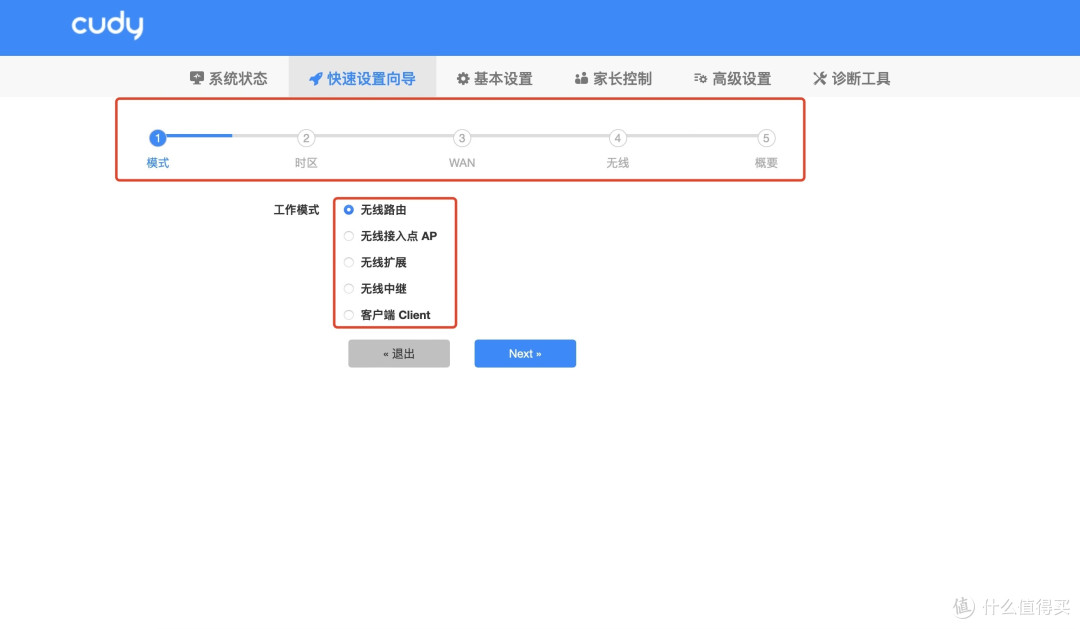Open the 诊断工具 tab

click(851, 79)
